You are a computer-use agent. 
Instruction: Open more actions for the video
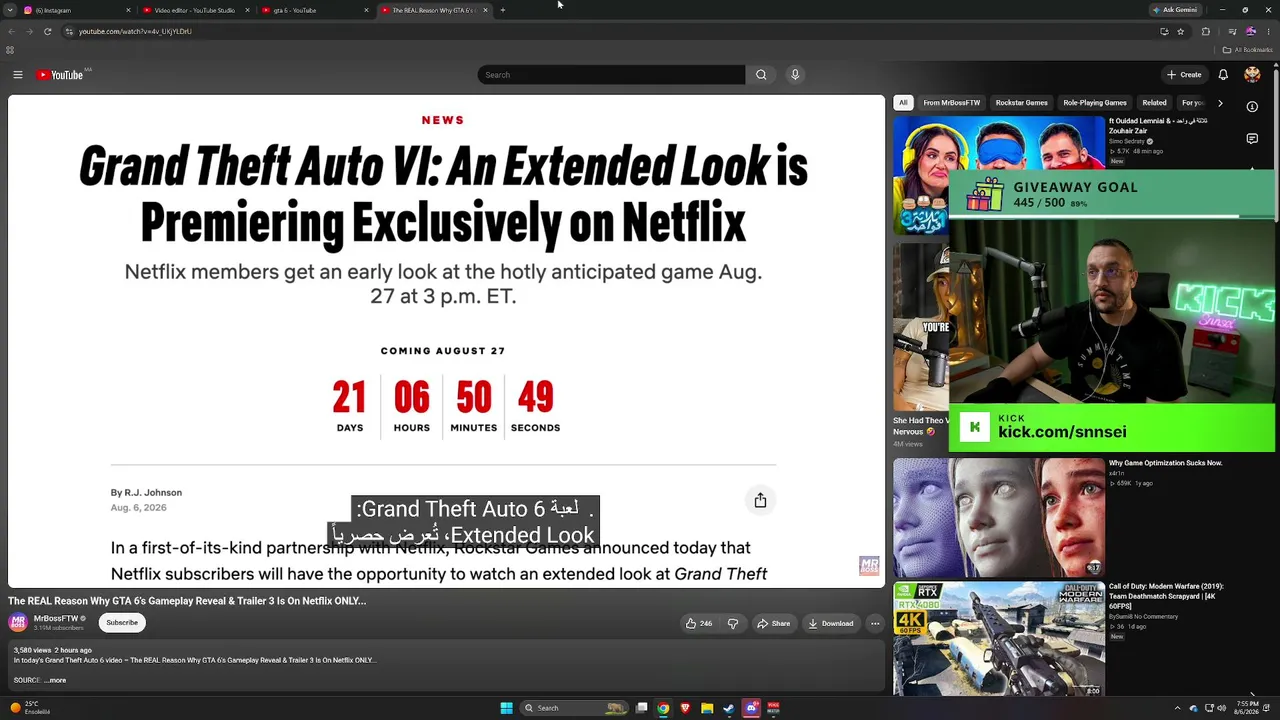(x=875, y=624)
